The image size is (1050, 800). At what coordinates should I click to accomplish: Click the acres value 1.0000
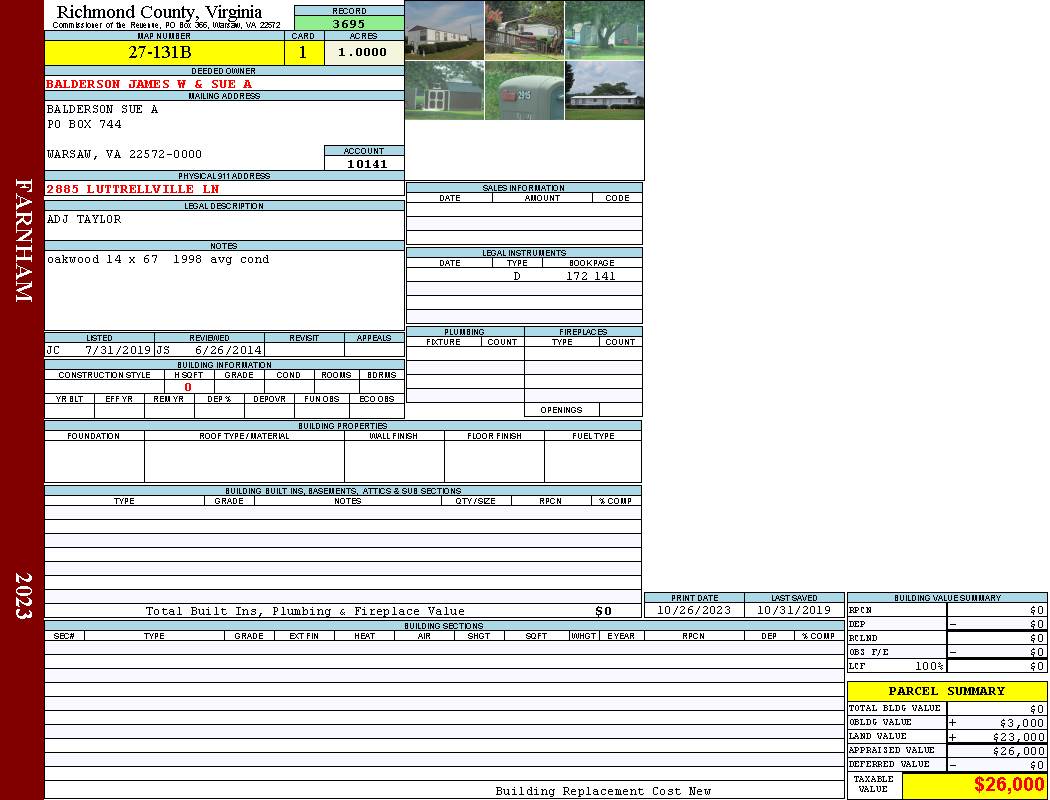pyautogui.click(x=362, y=53)
